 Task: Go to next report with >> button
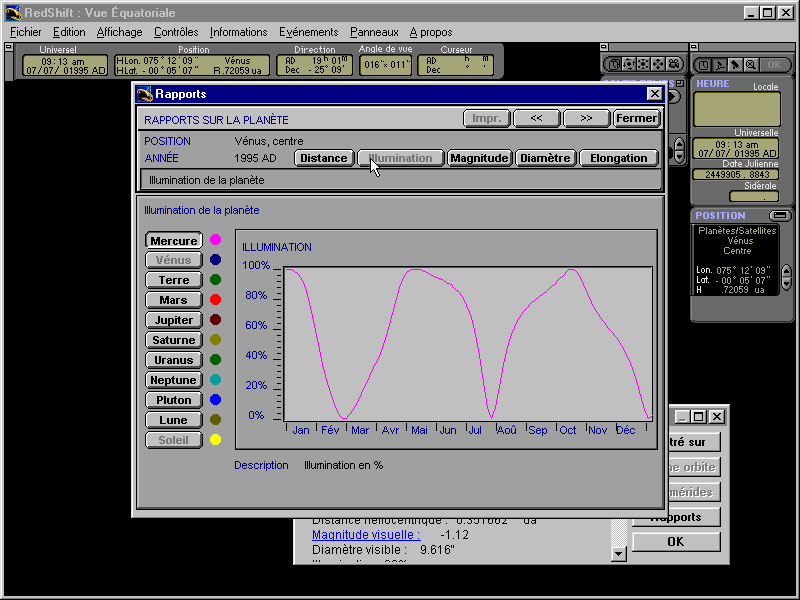586,118
